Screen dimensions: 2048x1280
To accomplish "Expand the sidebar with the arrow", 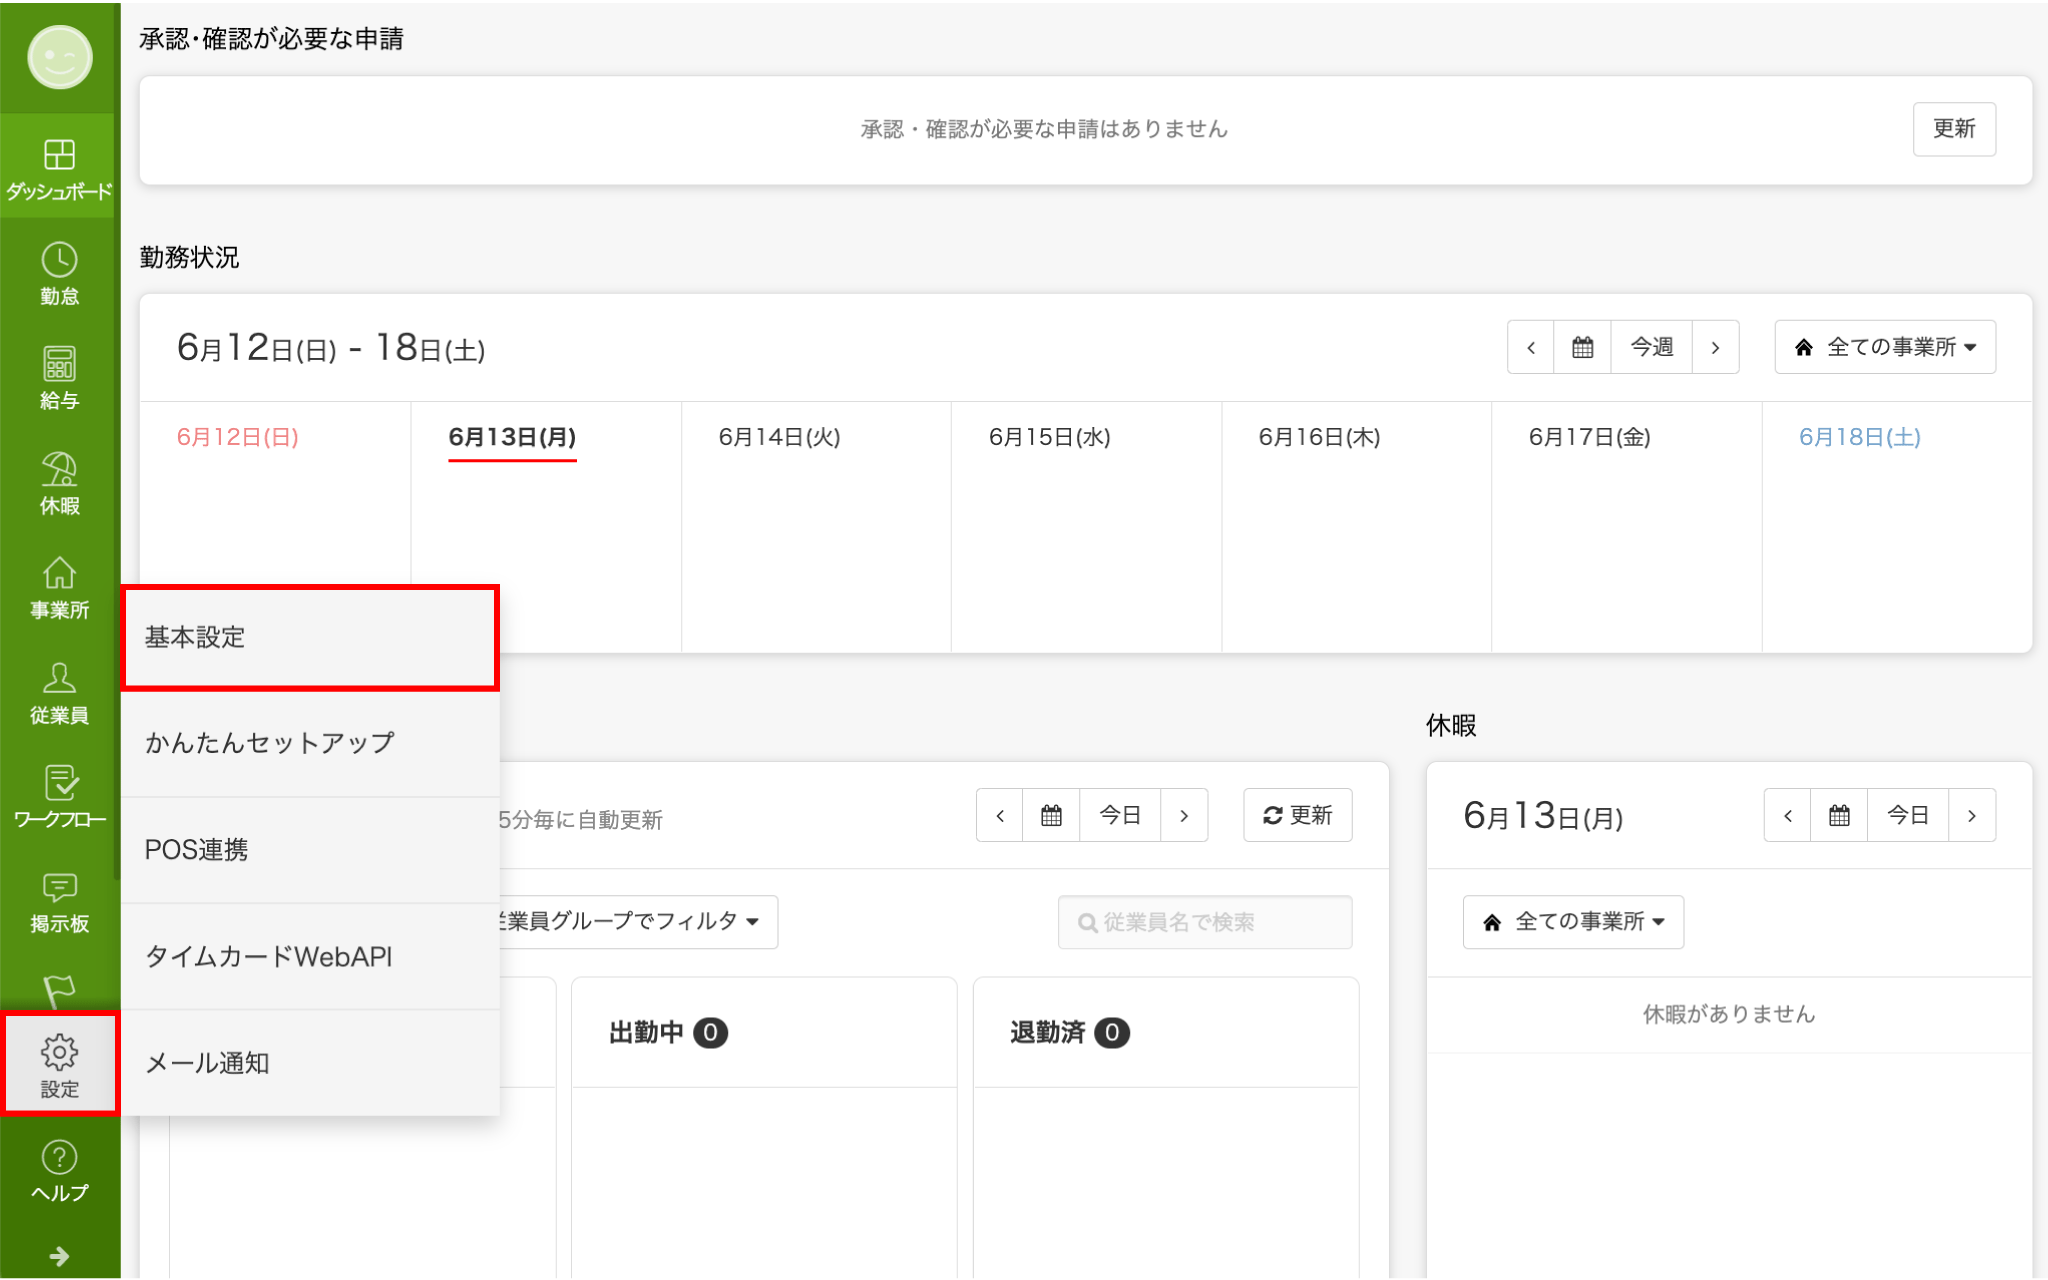I will click(59, 1256).
